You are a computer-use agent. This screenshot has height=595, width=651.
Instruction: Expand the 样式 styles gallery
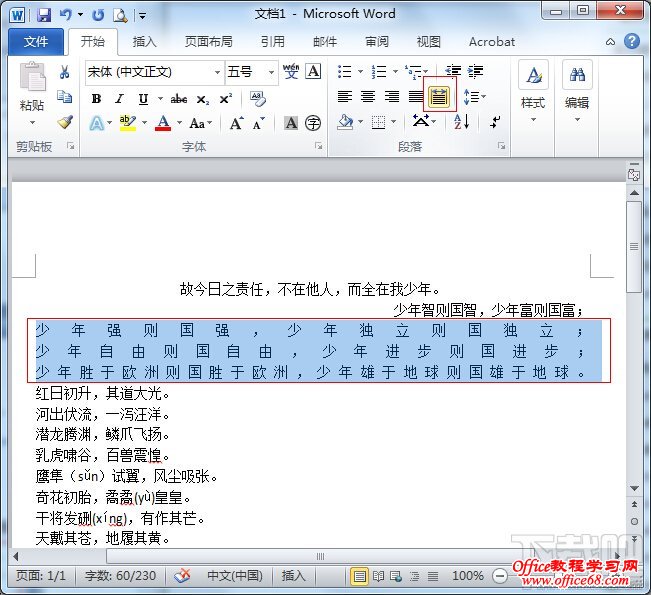[533, 90]
